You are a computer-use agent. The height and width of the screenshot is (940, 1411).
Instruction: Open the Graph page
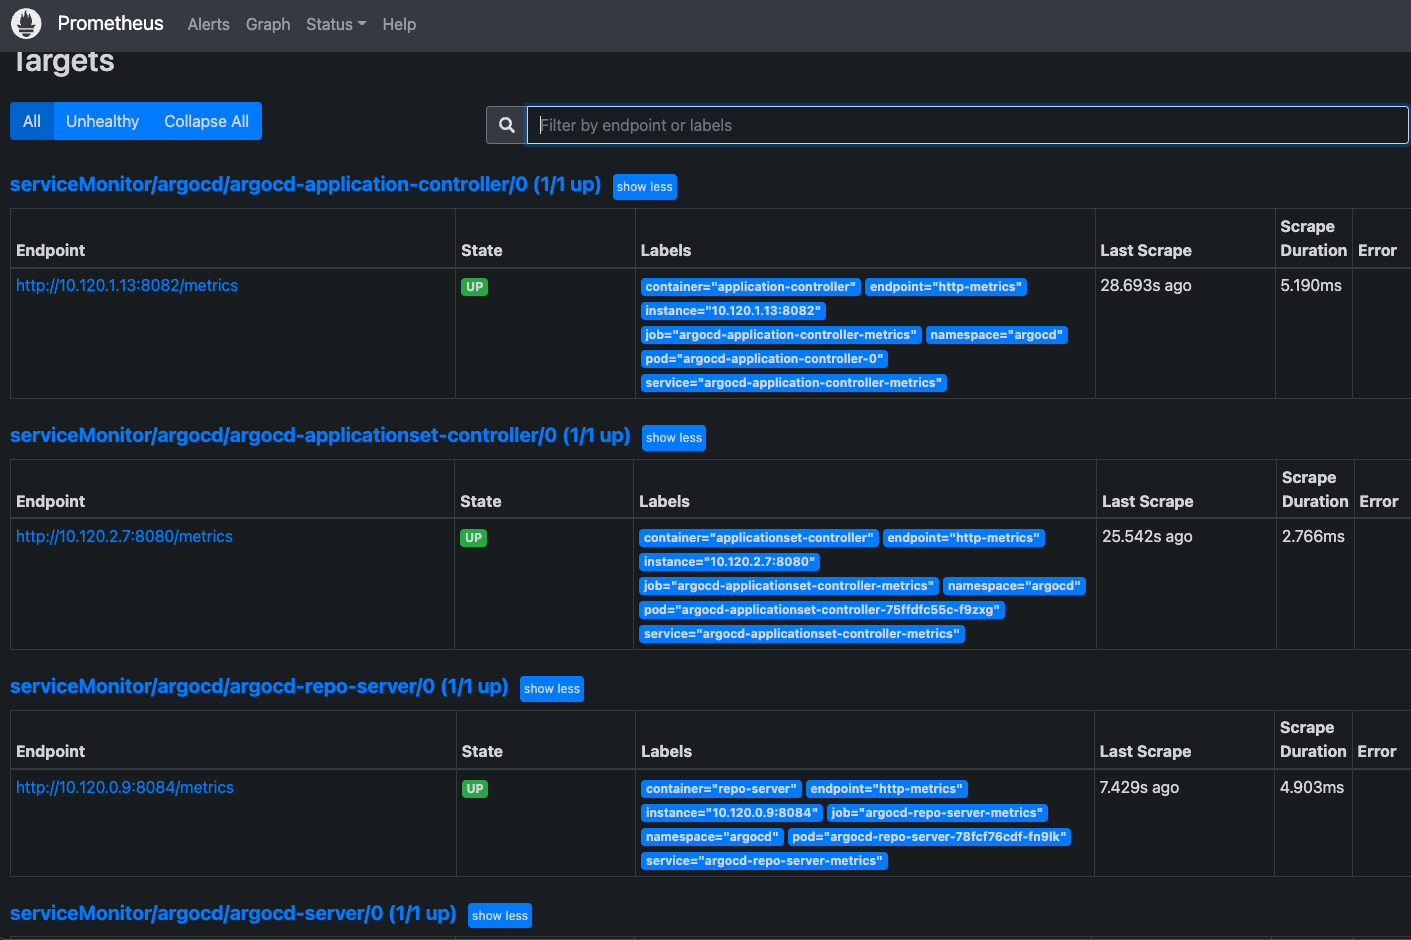tap(268, 24)
